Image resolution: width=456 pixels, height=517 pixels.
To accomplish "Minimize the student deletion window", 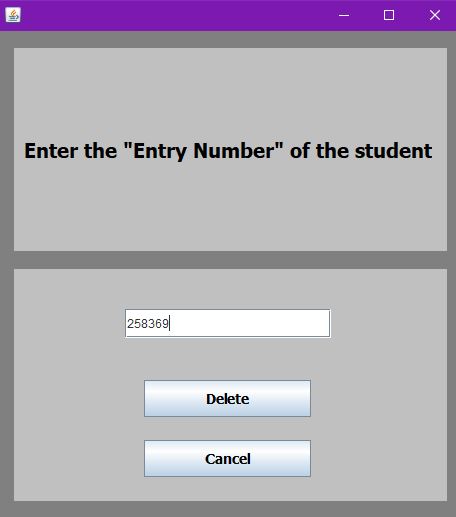I will click(344, 15).
